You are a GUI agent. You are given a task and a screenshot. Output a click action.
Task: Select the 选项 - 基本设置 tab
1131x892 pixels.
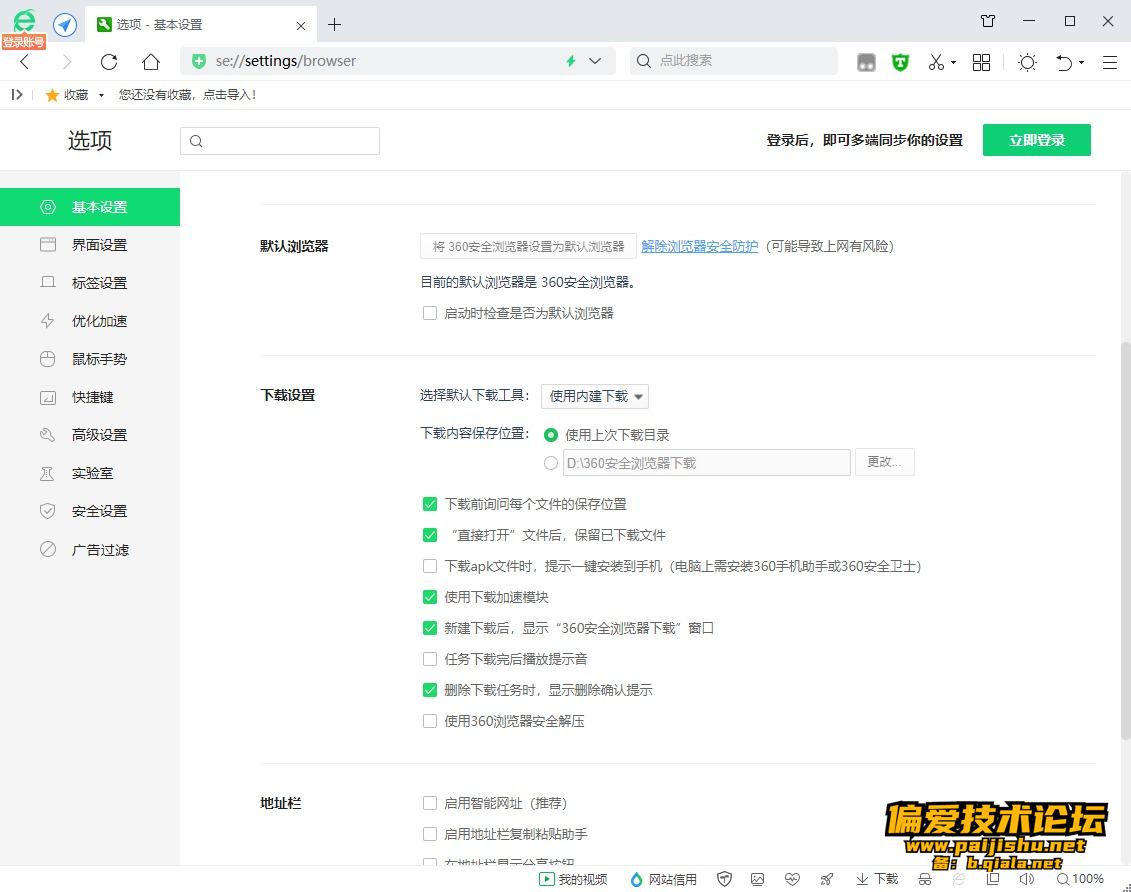click(201, 25)
